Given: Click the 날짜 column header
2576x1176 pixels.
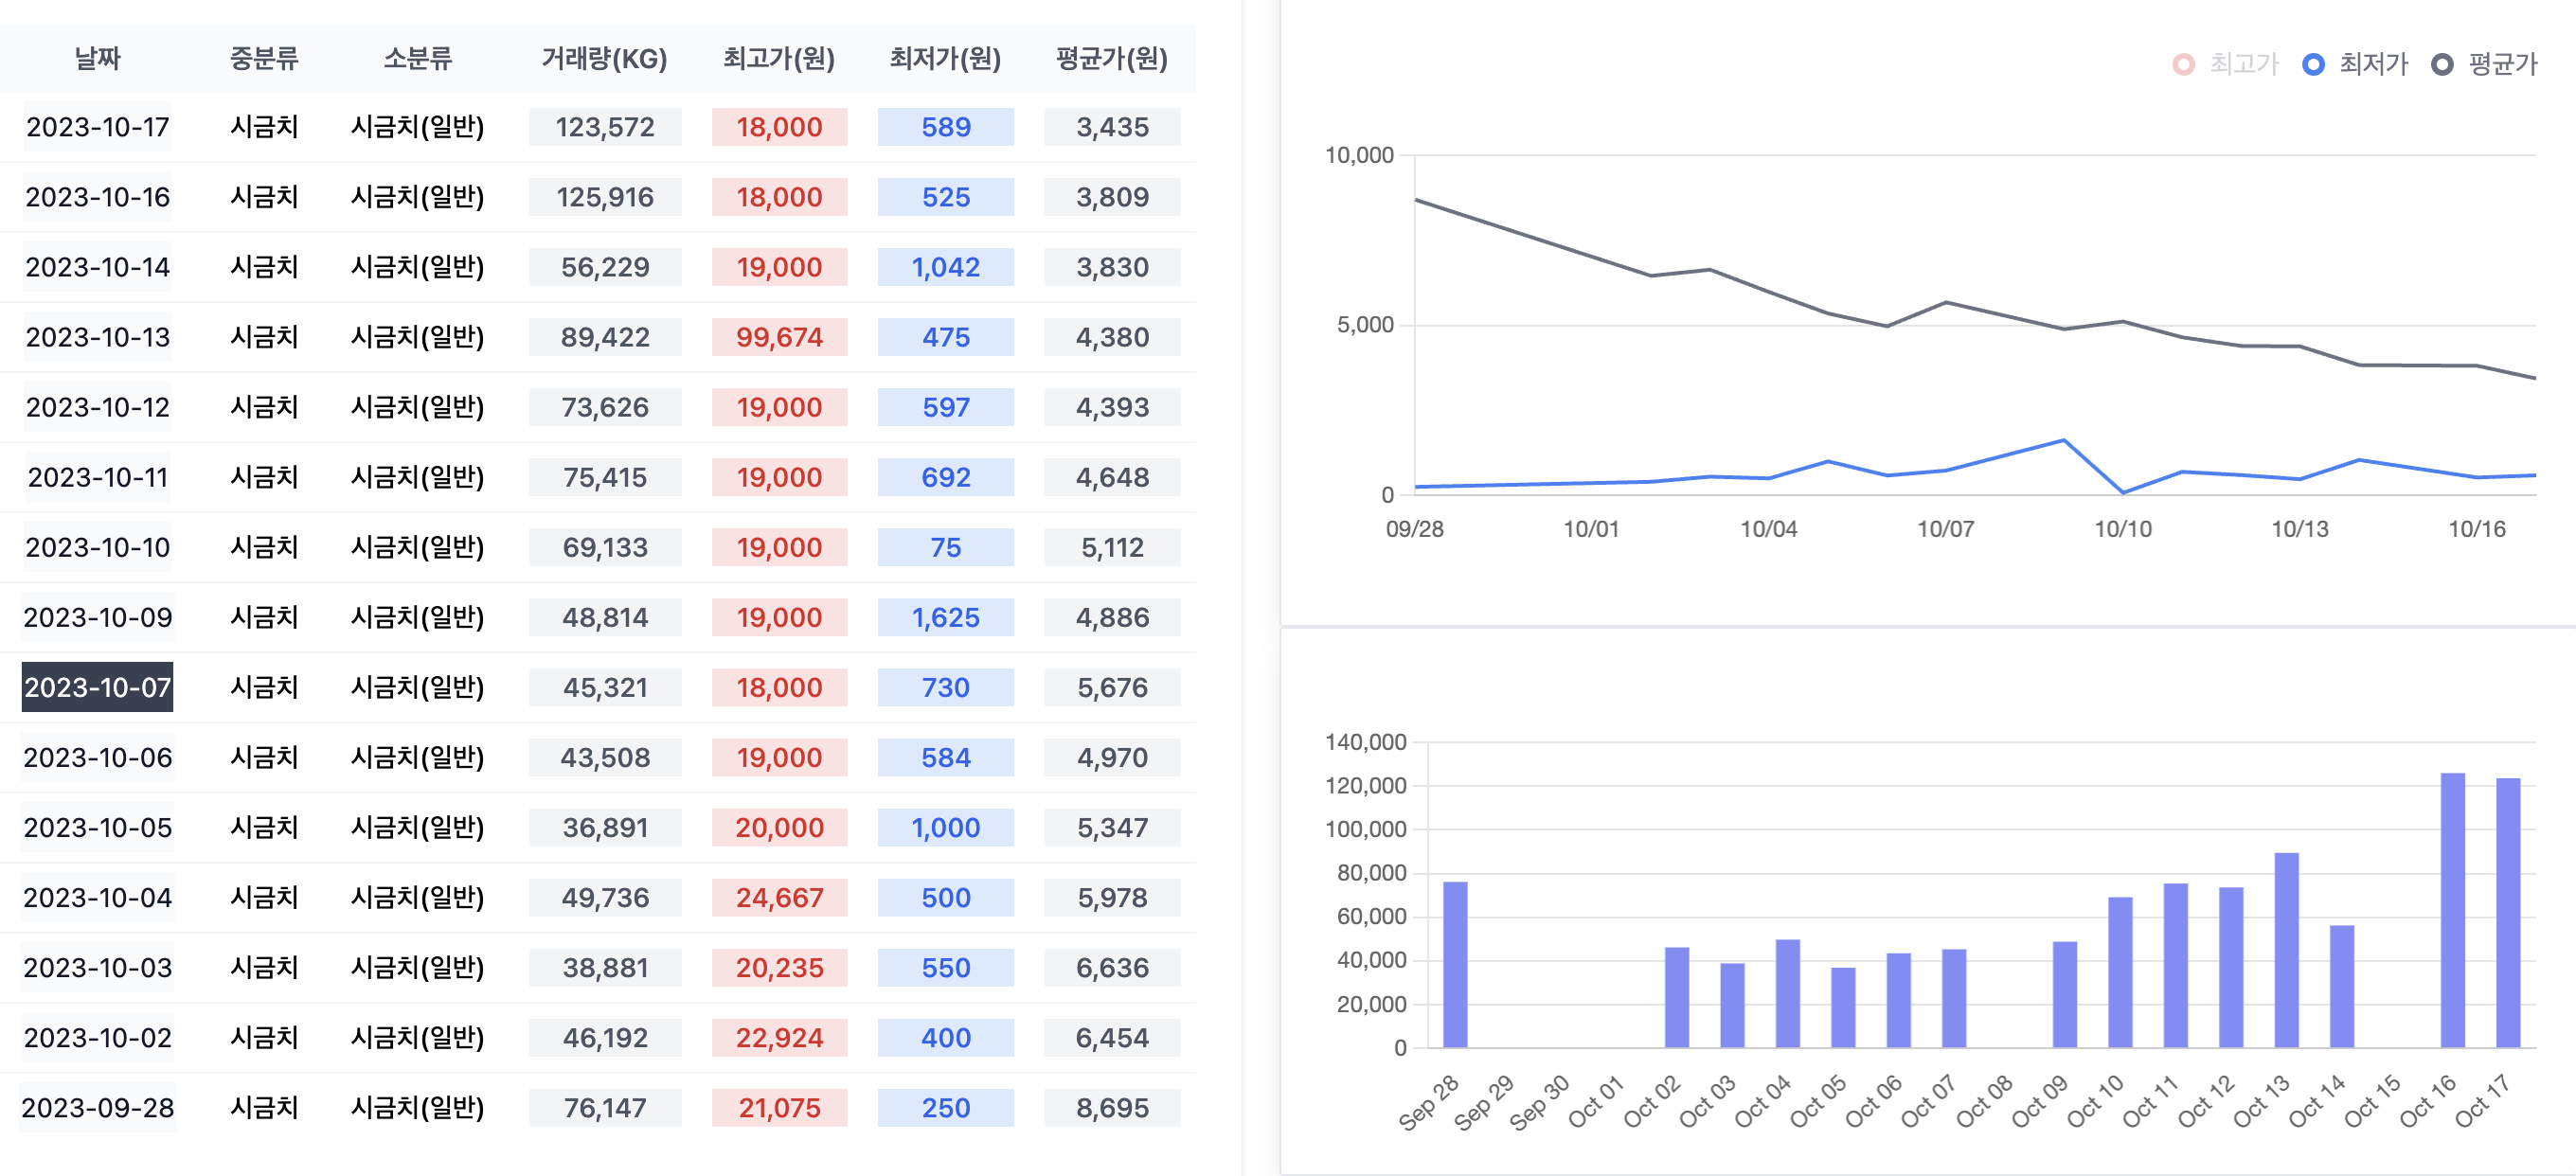Looking at the screenshot, I should 98,58.
